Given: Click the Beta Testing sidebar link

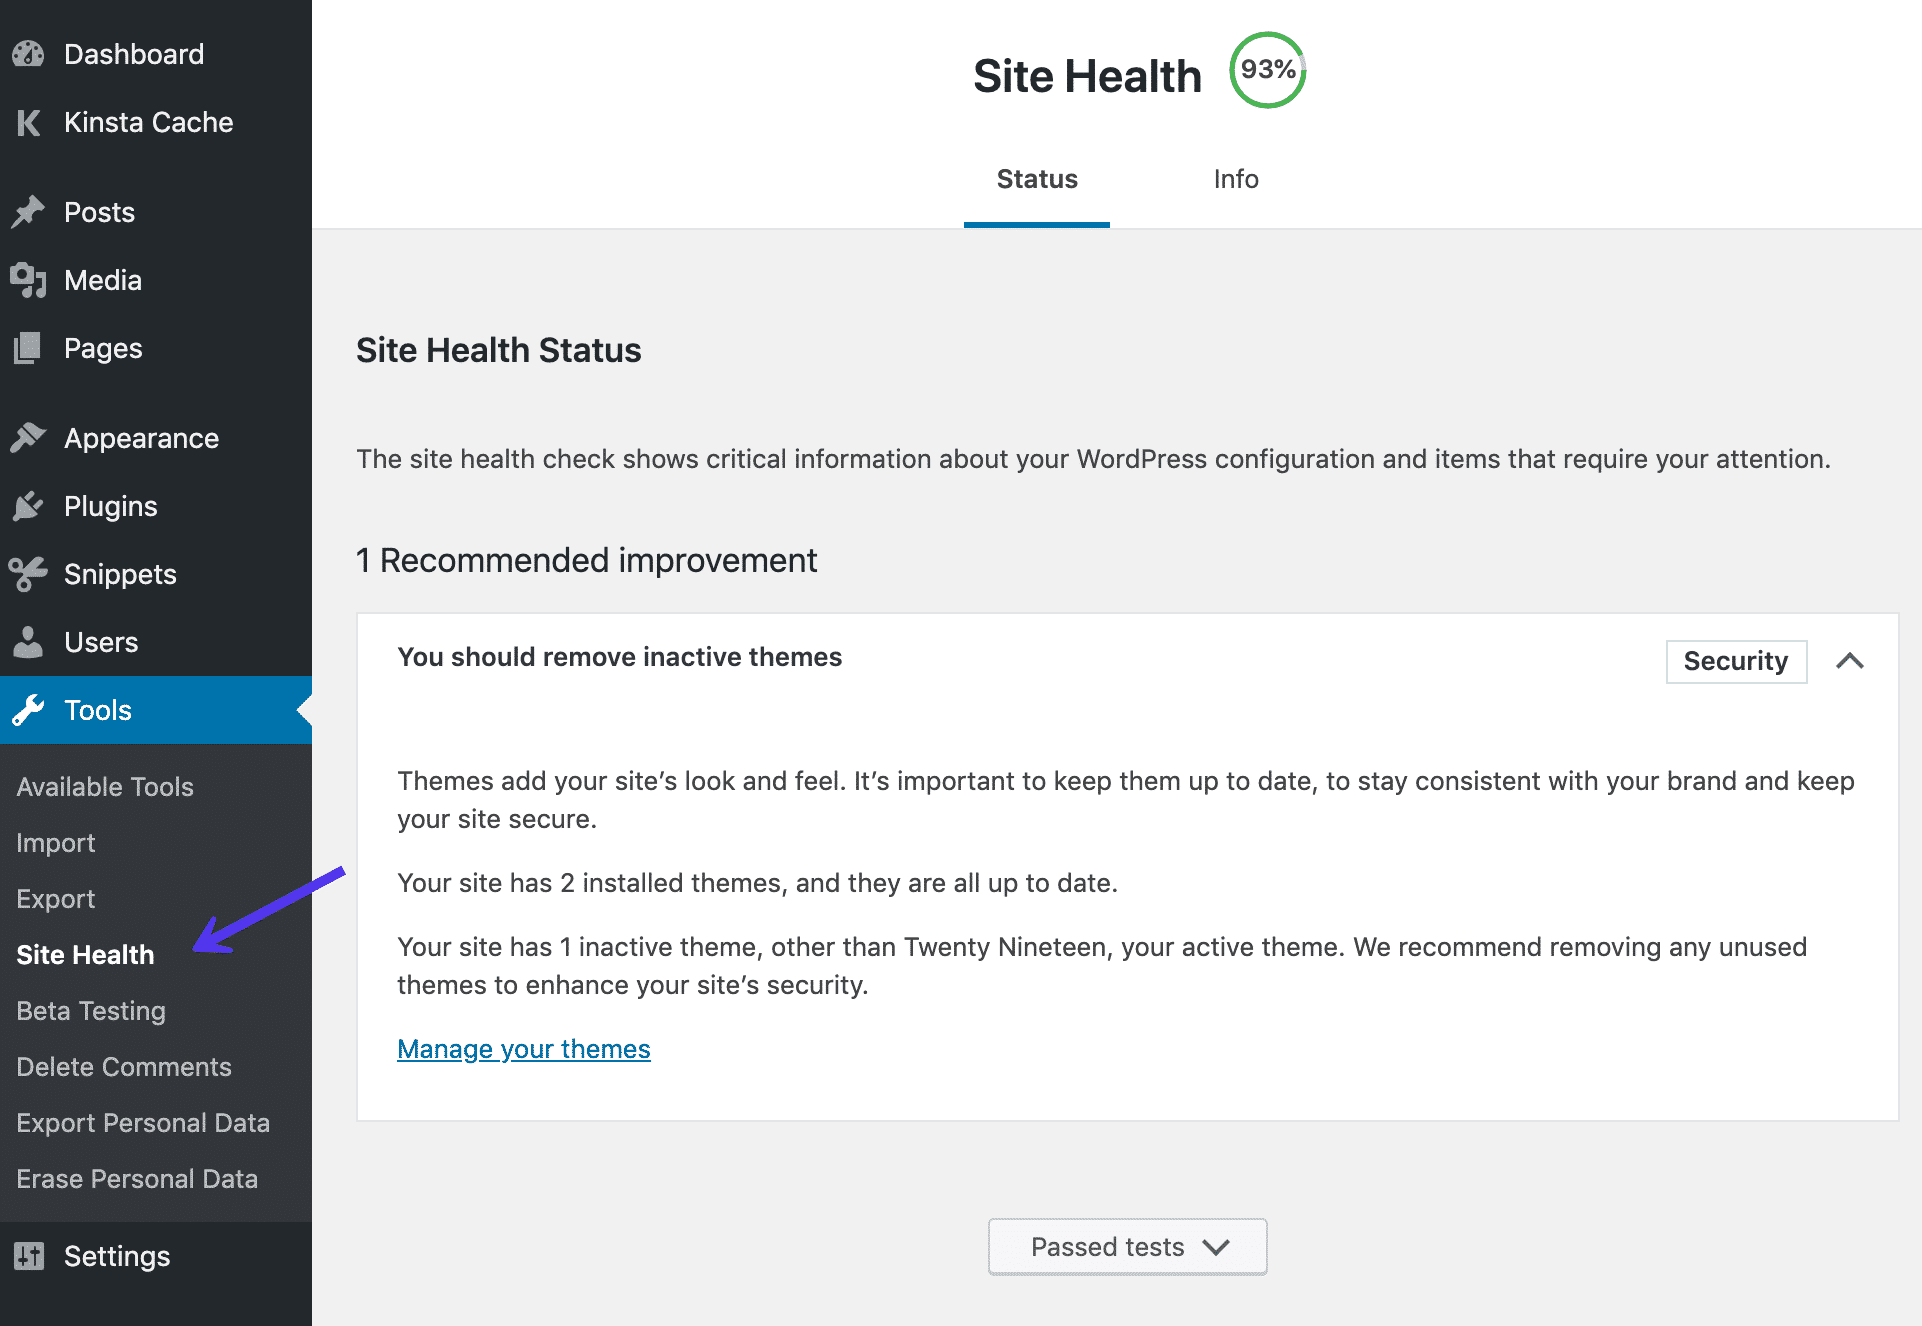Looking at the screenshot, I should point(91,1011).
